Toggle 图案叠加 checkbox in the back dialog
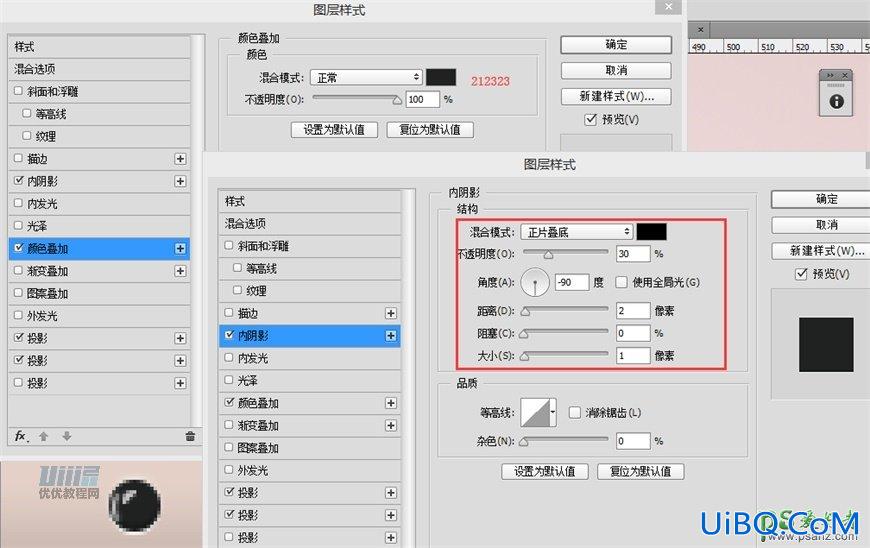Screen dimensions: 870x548 [x=18, y=293]
